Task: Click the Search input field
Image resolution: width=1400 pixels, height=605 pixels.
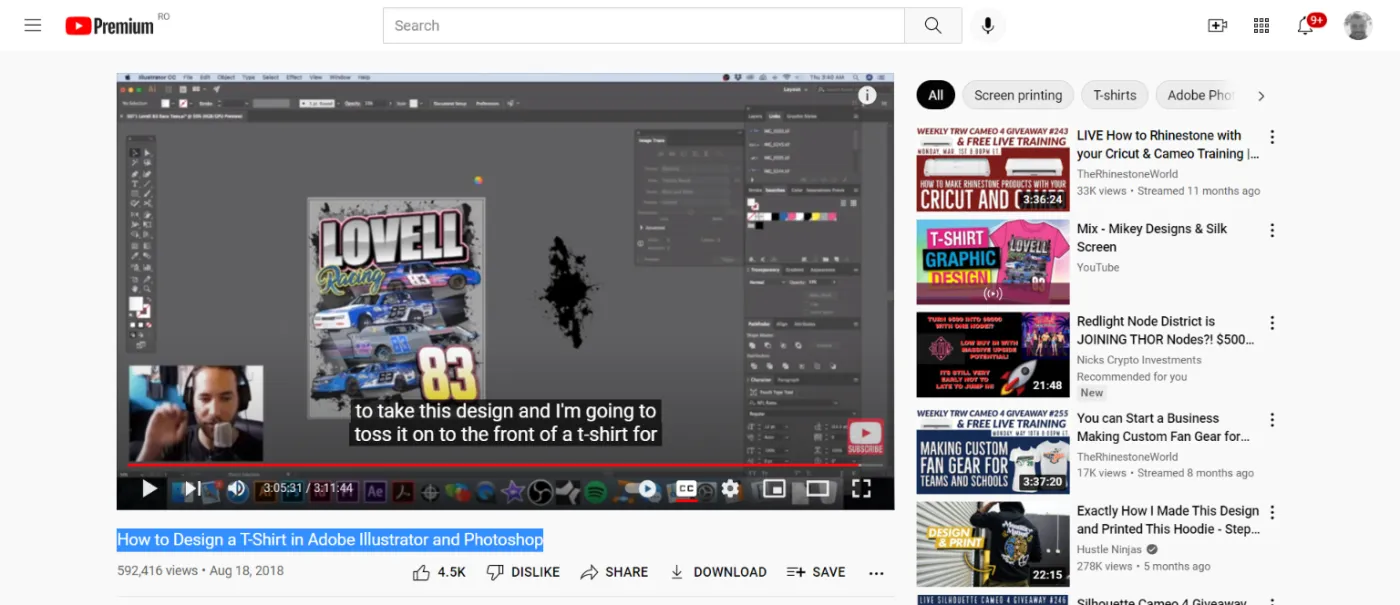Action: pos(644,26)
